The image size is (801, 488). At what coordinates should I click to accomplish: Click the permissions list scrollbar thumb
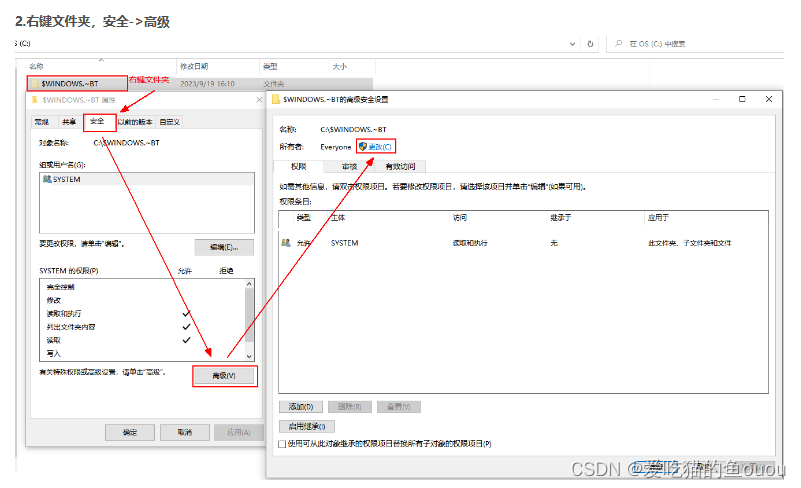pyautogui.click(x=249, y=315)
